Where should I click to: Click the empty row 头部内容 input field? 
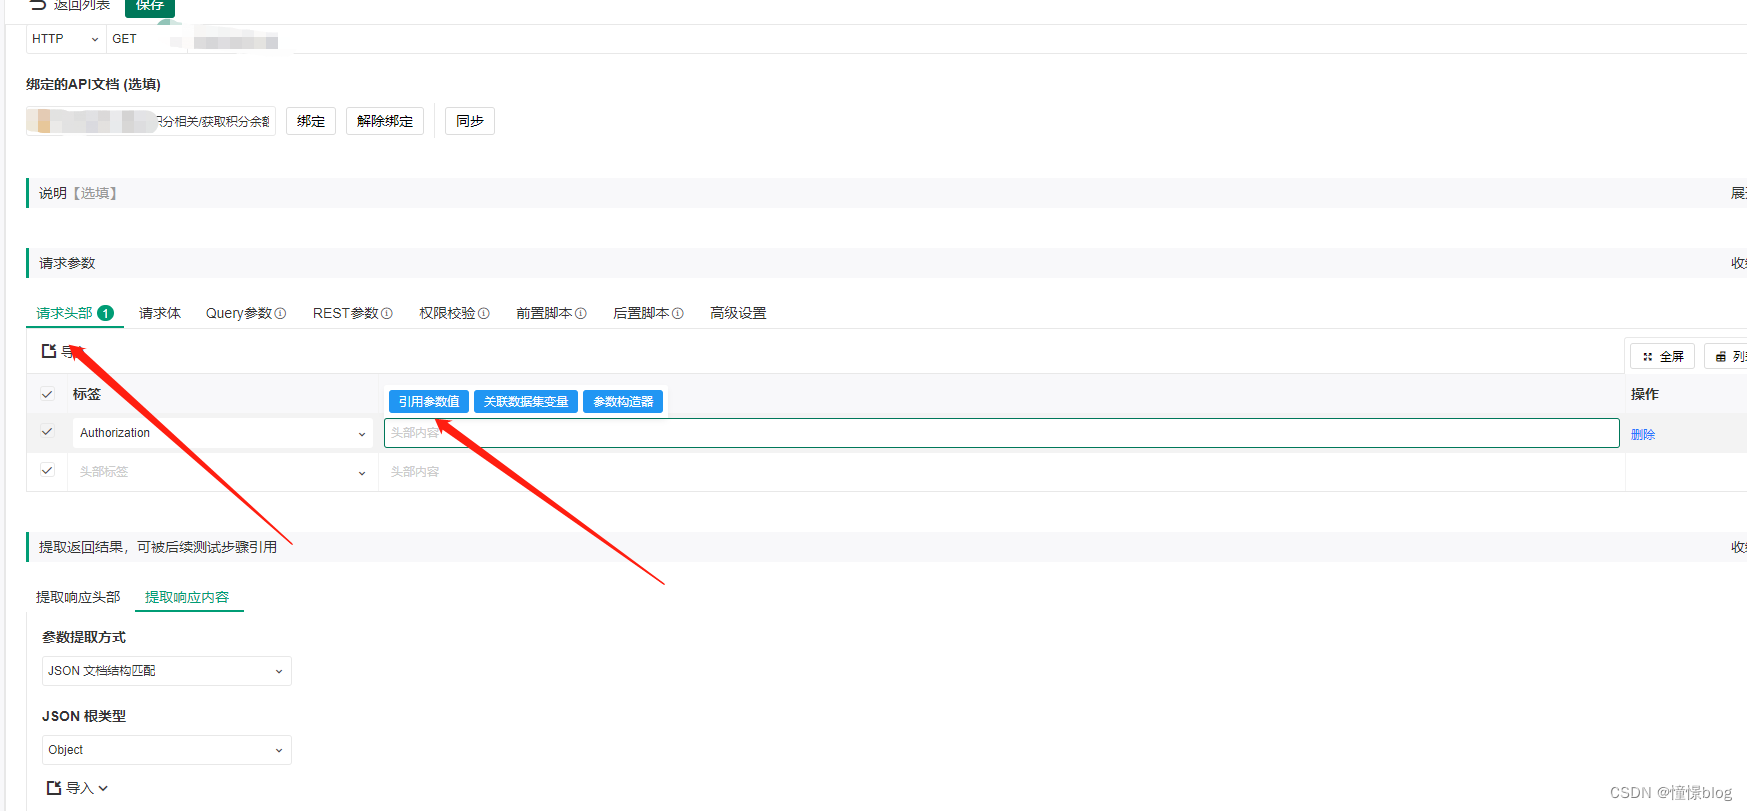pyautogui.click(x=1002, y=472)
